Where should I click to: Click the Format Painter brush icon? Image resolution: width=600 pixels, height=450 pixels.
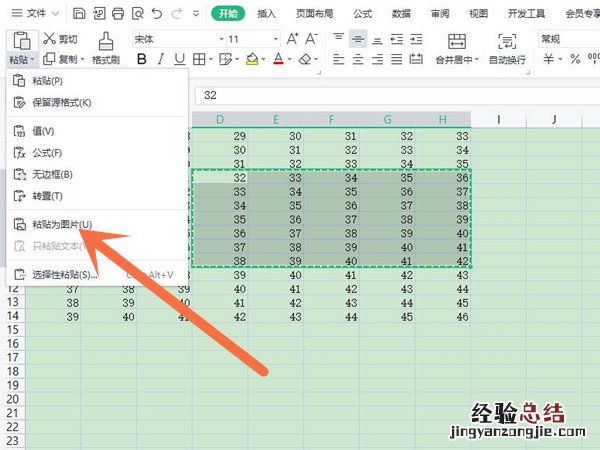pyautogui.click(x=106, y=39)
